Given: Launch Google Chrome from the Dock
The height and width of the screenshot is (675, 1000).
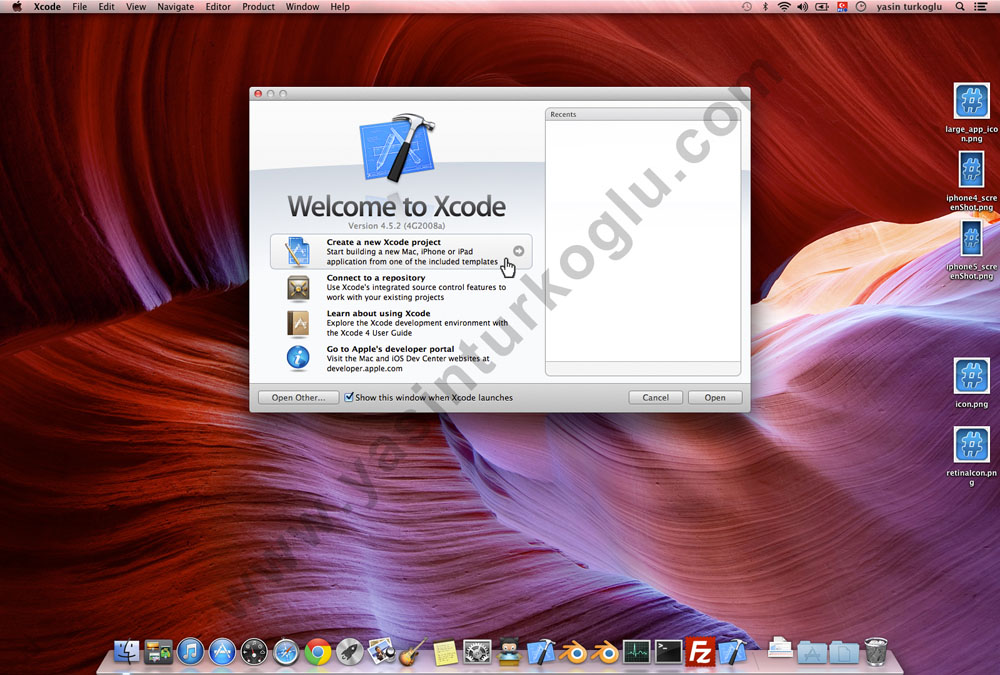Looking at the screenshot, I should click(318, 652).
